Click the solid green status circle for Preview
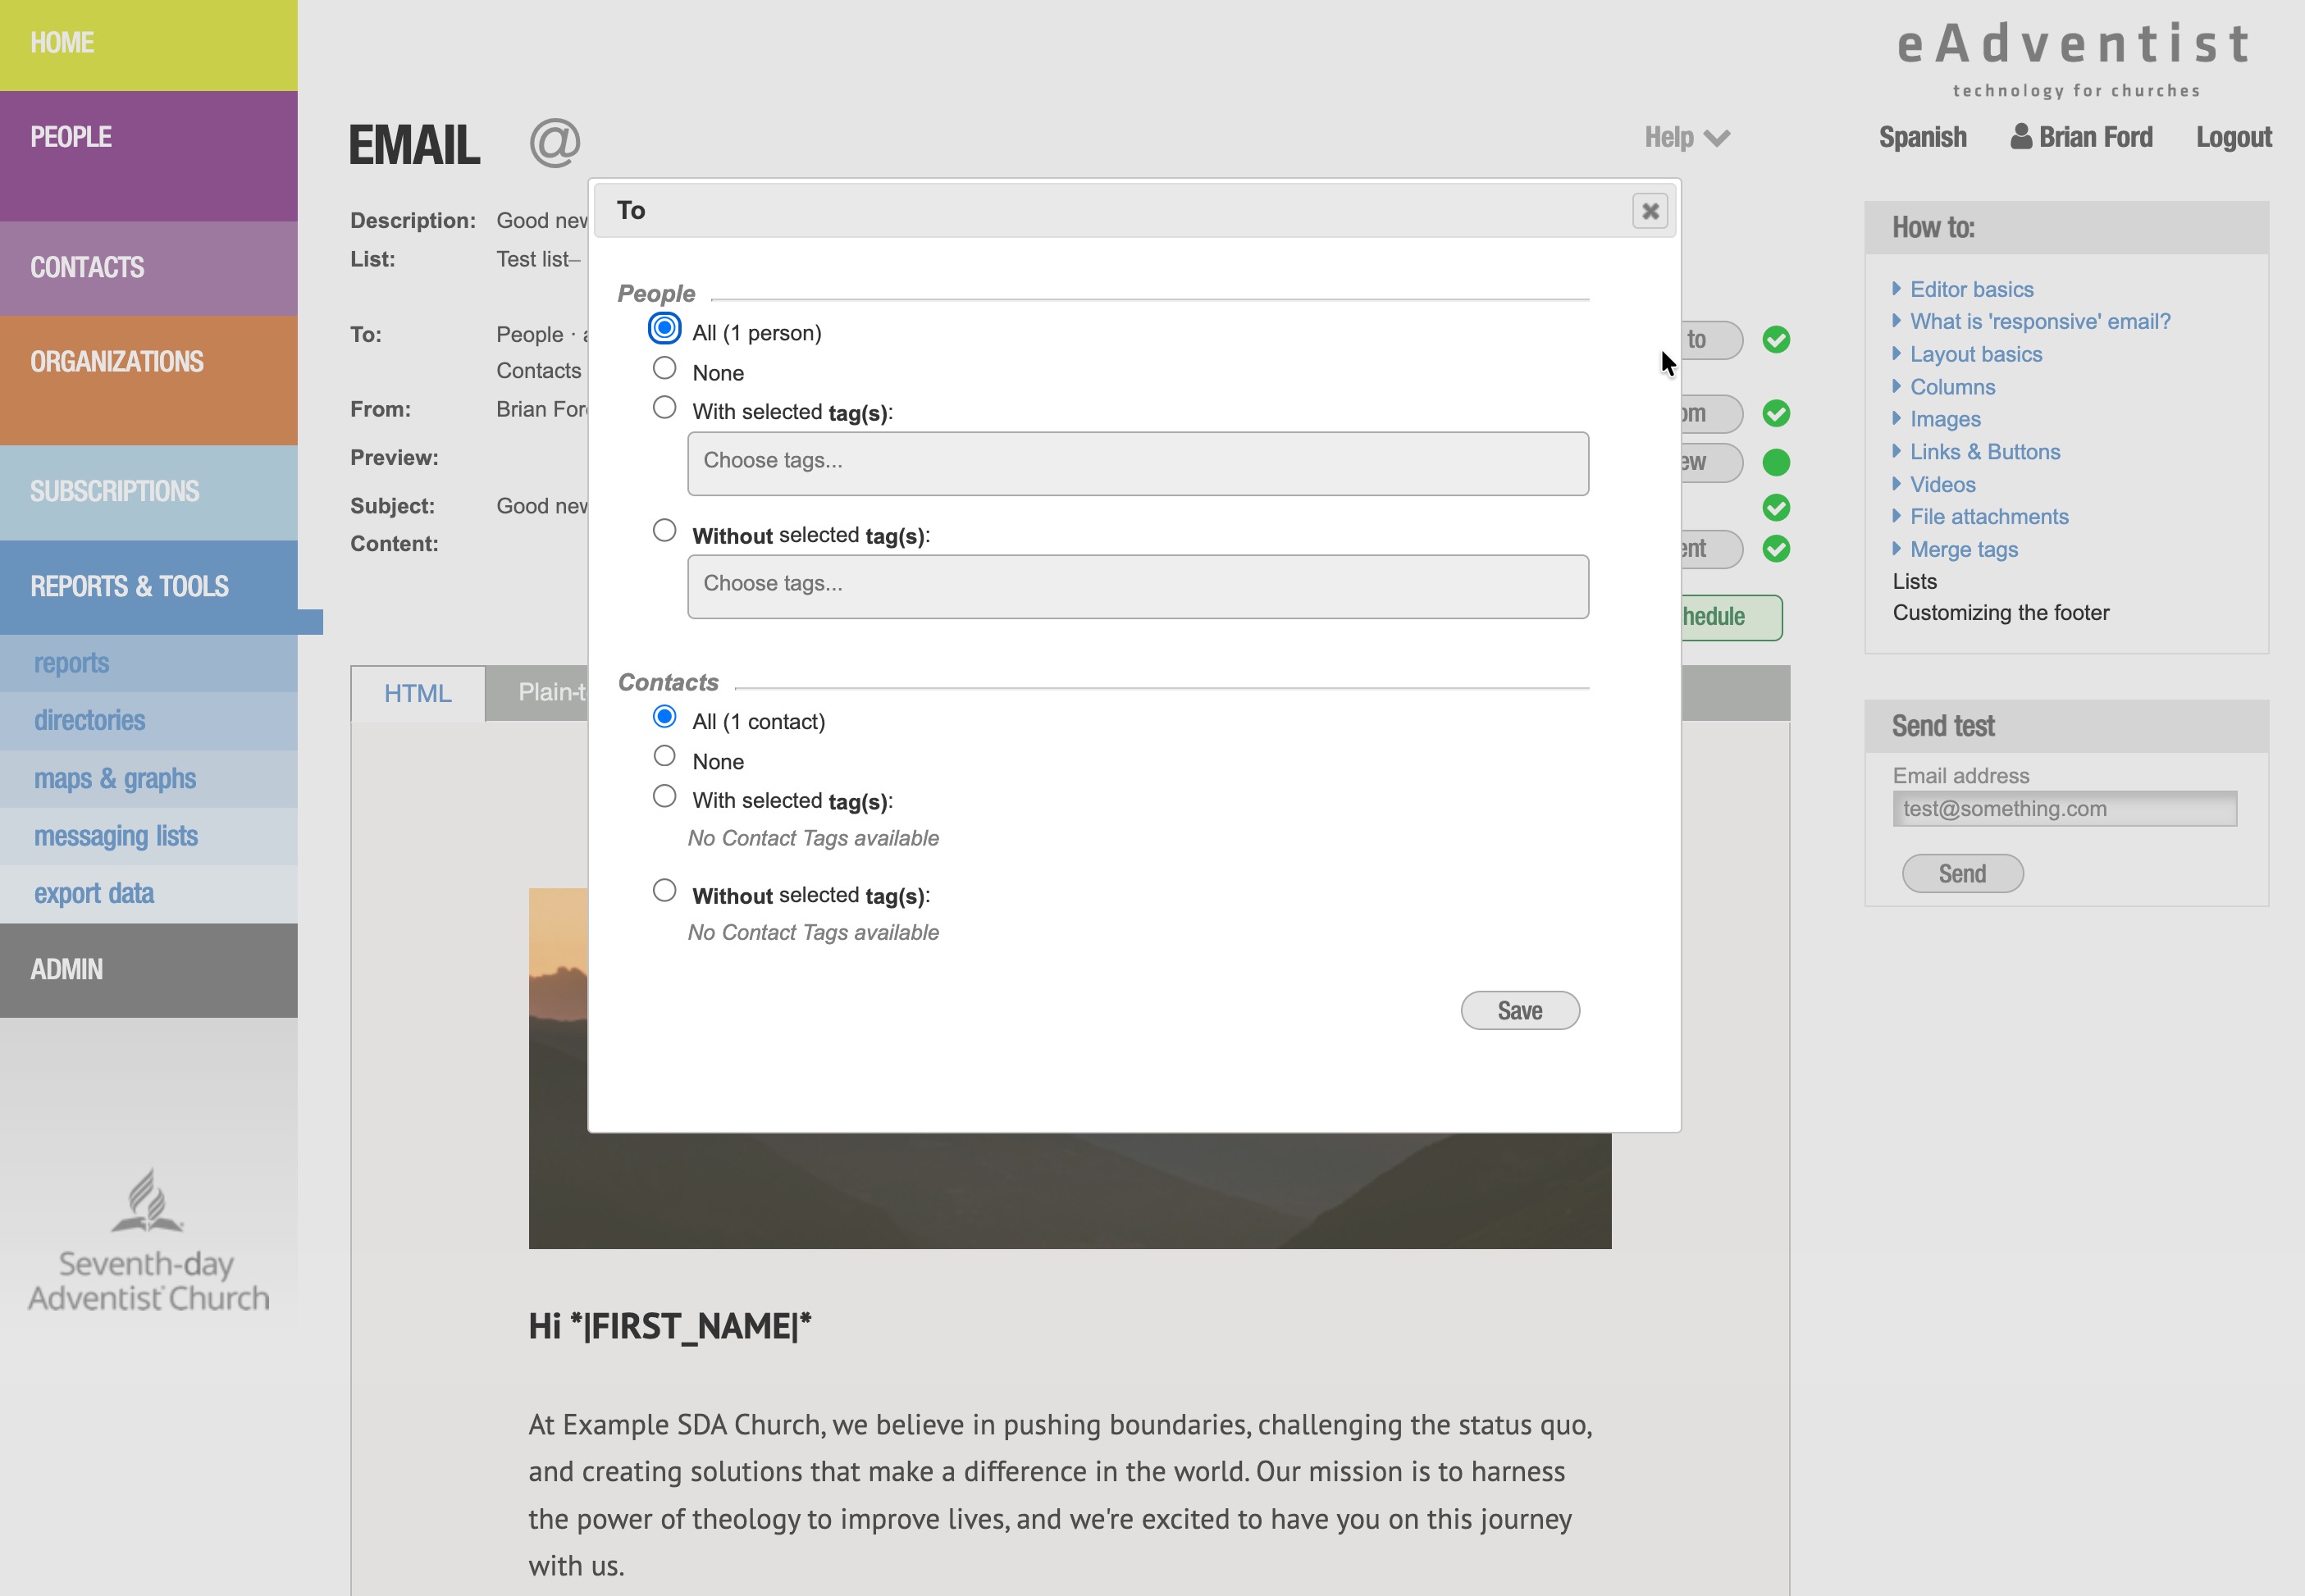2305x1596 pixels. pyautogui.click(x=1775, y=462)
